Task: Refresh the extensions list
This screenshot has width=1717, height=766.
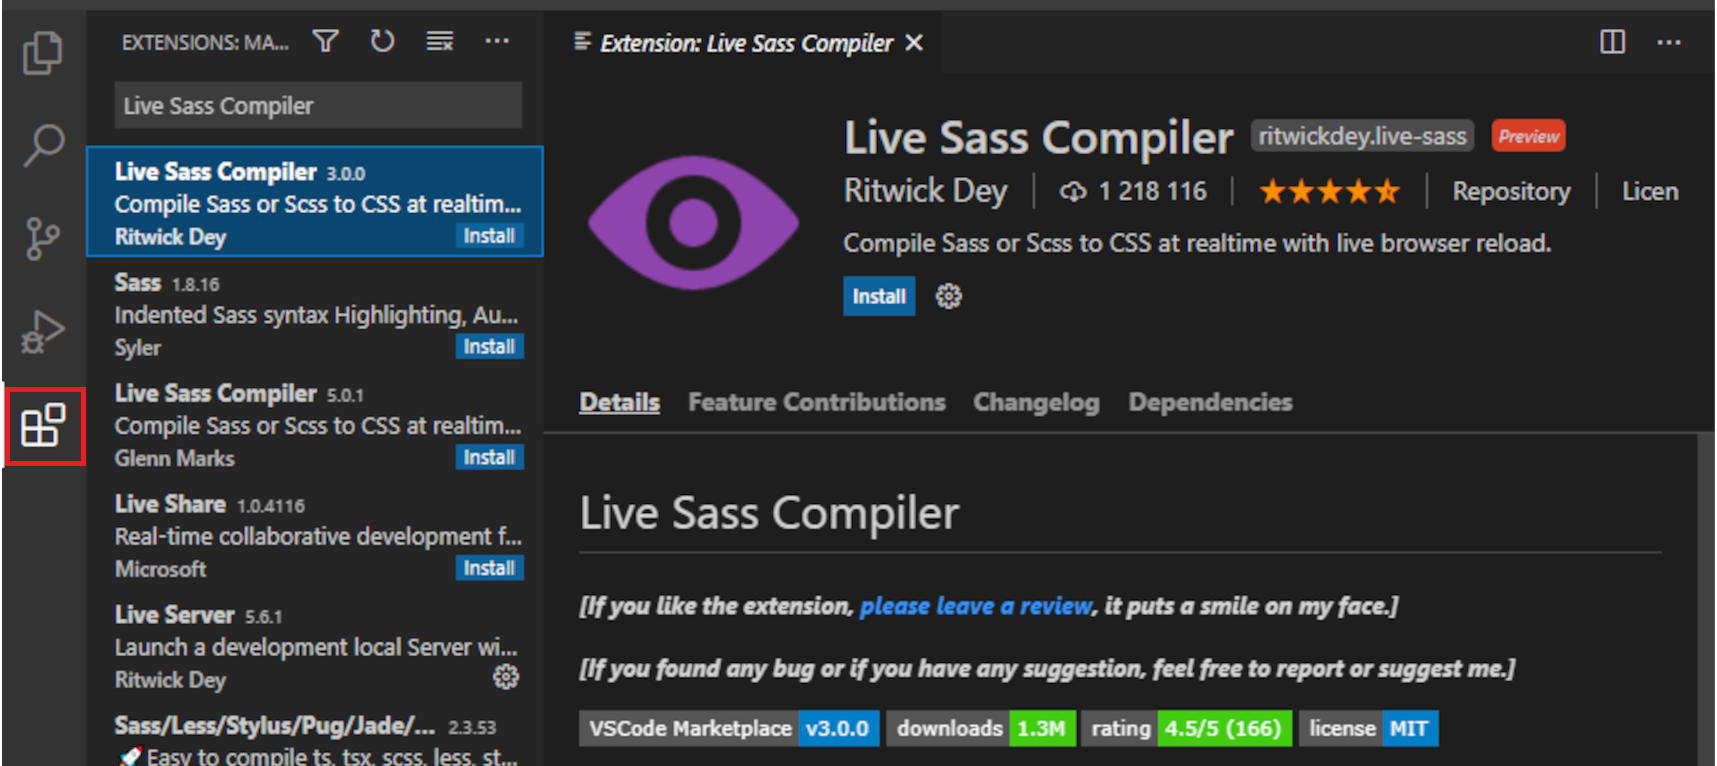Action: (382, 41)
